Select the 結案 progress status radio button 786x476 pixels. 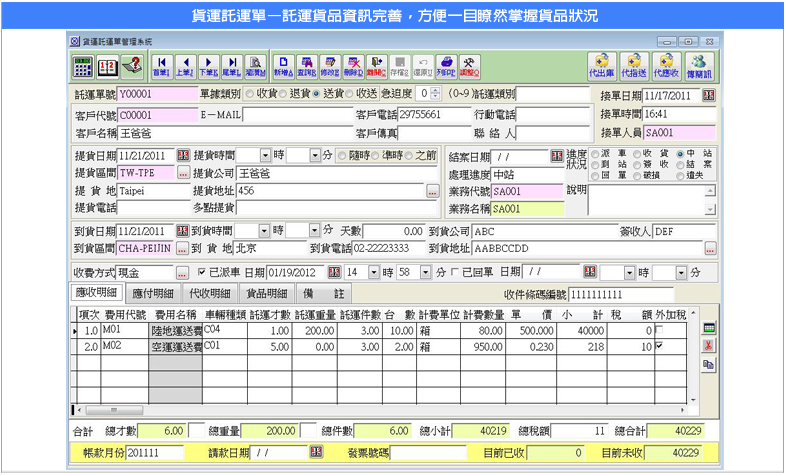[682, 164]
